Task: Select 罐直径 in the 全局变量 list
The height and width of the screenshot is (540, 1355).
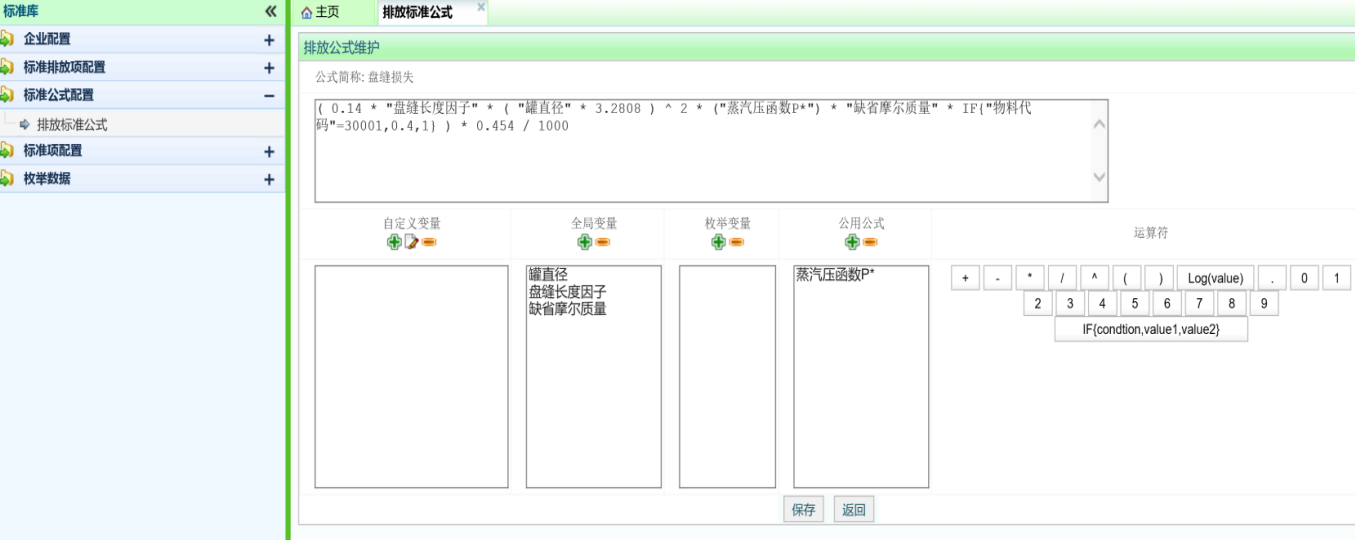Action: point(548,274)
